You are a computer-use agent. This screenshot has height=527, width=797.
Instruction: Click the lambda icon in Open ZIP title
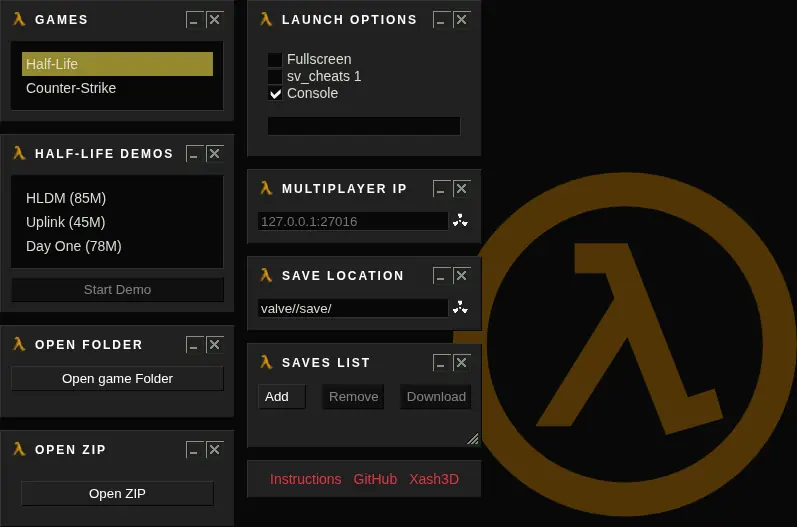19,449
